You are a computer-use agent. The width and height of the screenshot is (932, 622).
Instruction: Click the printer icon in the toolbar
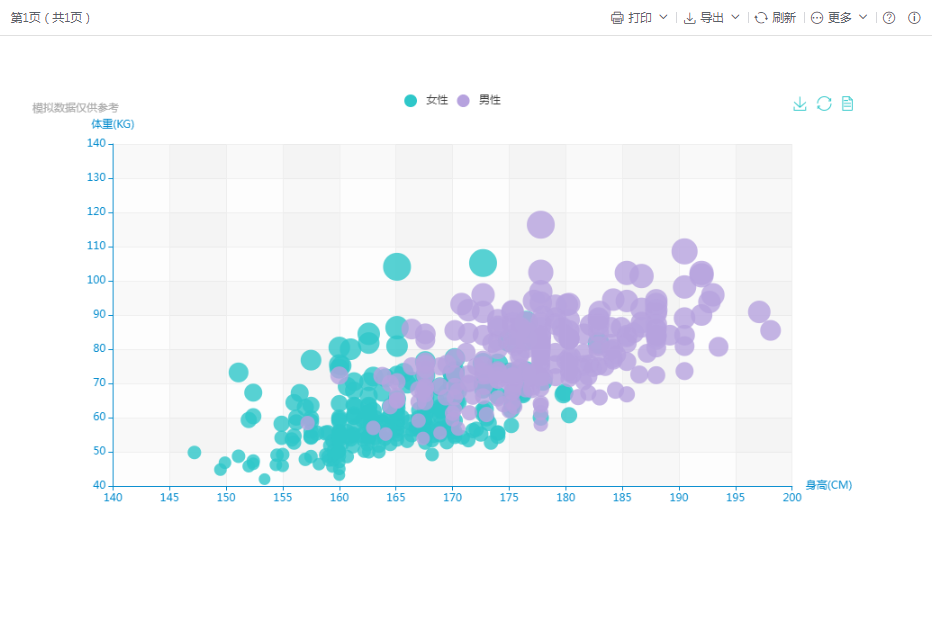pyautogui.click(x=617, y=18)
